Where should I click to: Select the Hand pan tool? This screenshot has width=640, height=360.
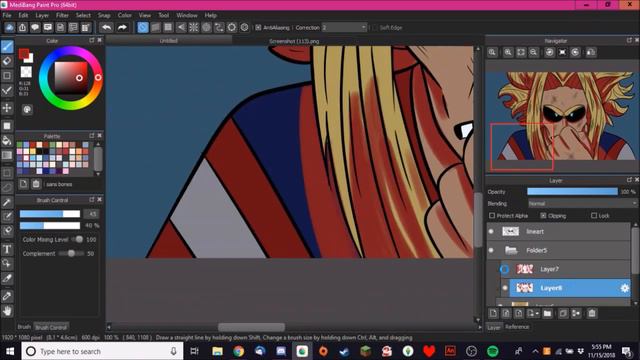pyautogui.click(x=7, y=311)
